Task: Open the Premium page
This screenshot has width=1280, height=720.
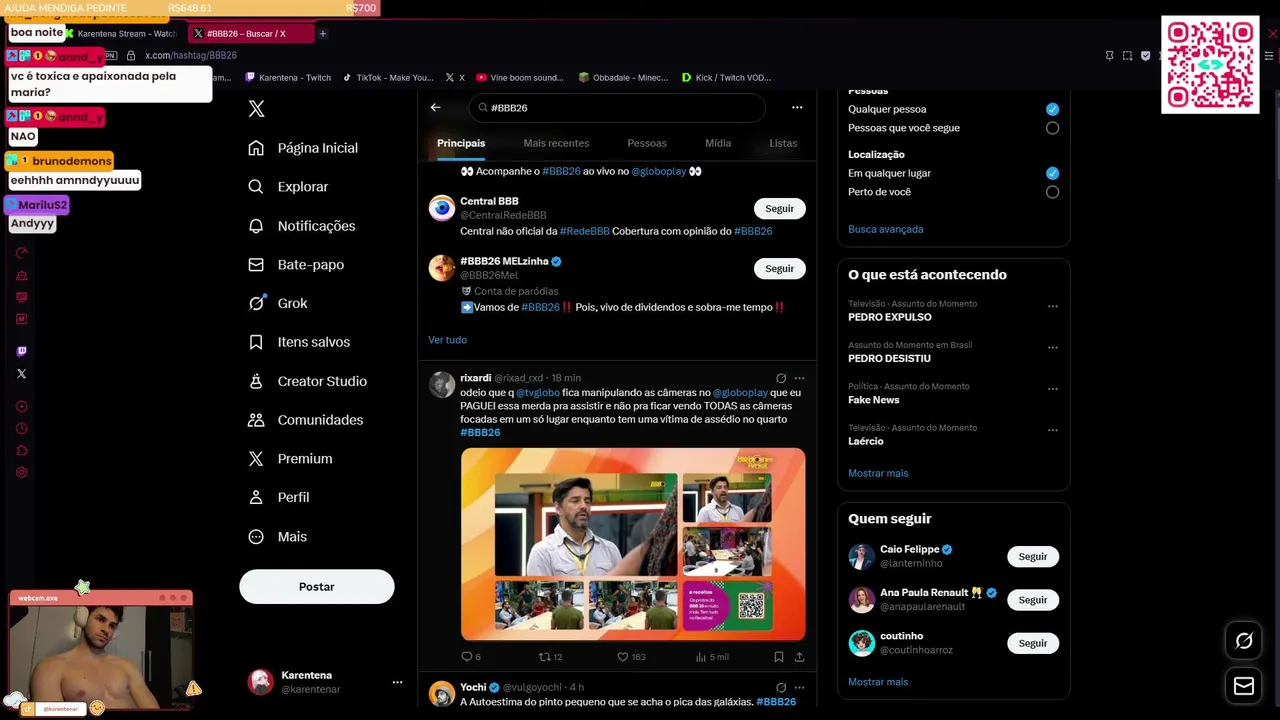Action: coord(290,459)
